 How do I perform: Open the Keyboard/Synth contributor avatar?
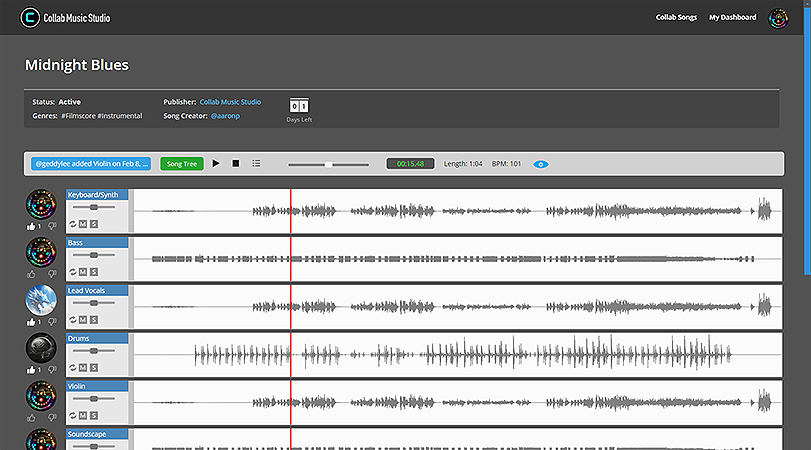(x=41, y=204)
